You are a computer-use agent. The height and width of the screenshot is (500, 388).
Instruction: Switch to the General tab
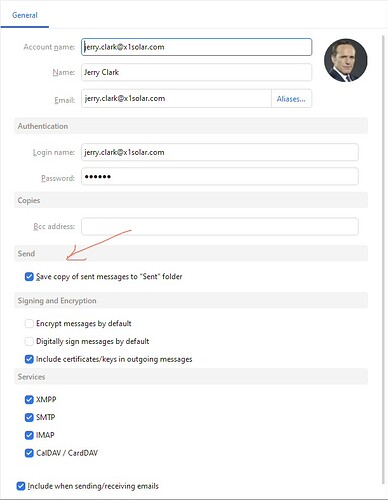pyautogui.click(x=25, y=15)
